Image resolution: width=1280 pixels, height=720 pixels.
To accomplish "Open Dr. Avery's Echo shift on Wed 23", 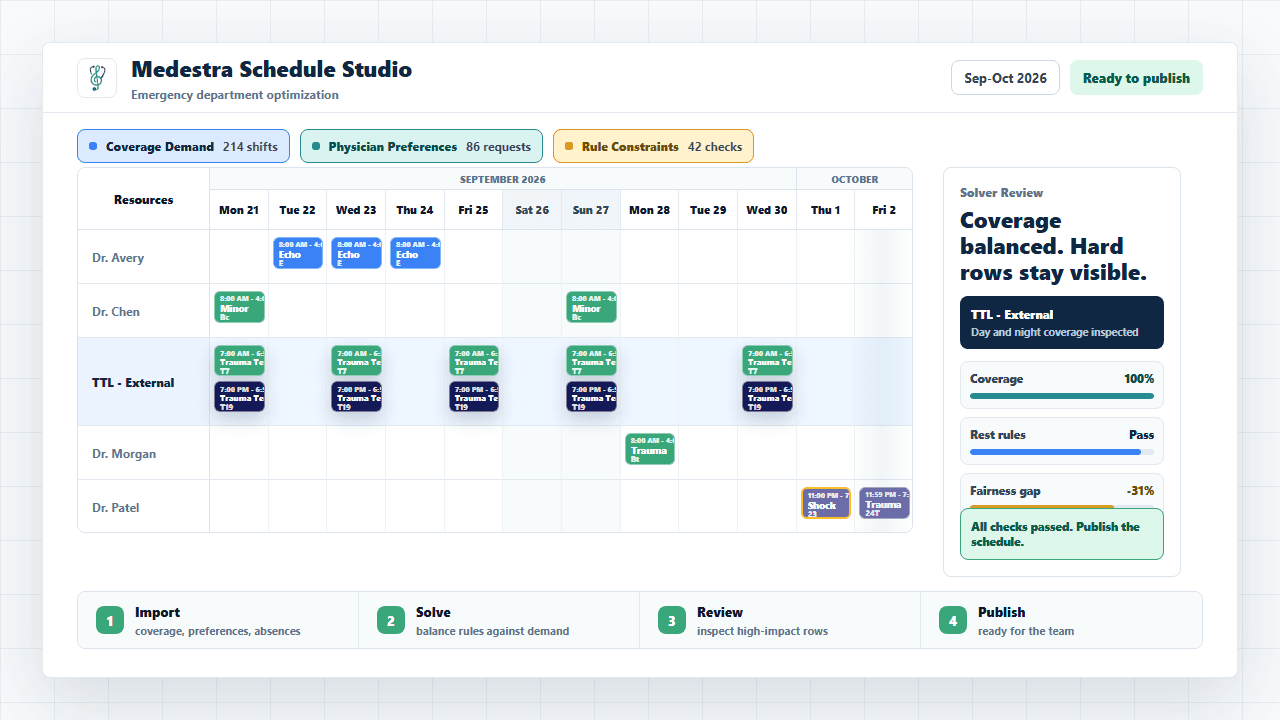I will pos(356,253).
